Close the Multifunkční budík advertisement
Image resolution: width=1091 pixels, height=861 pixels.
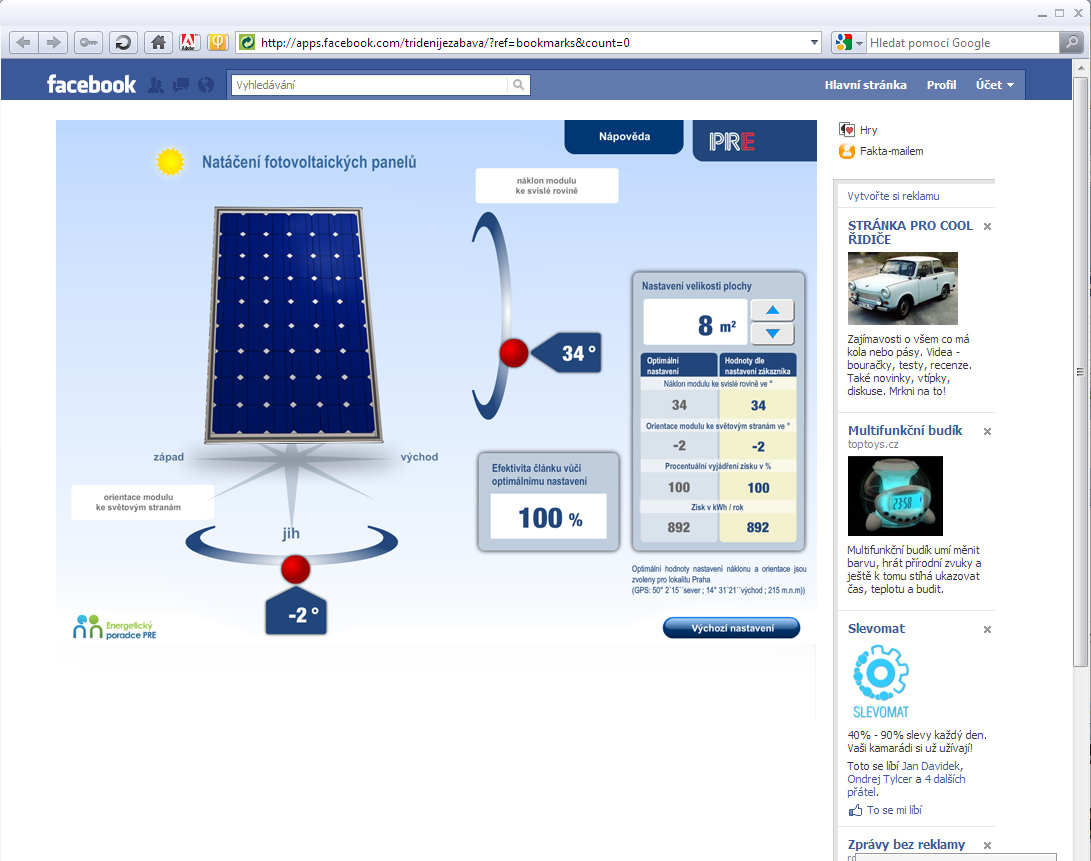(987, 431)
